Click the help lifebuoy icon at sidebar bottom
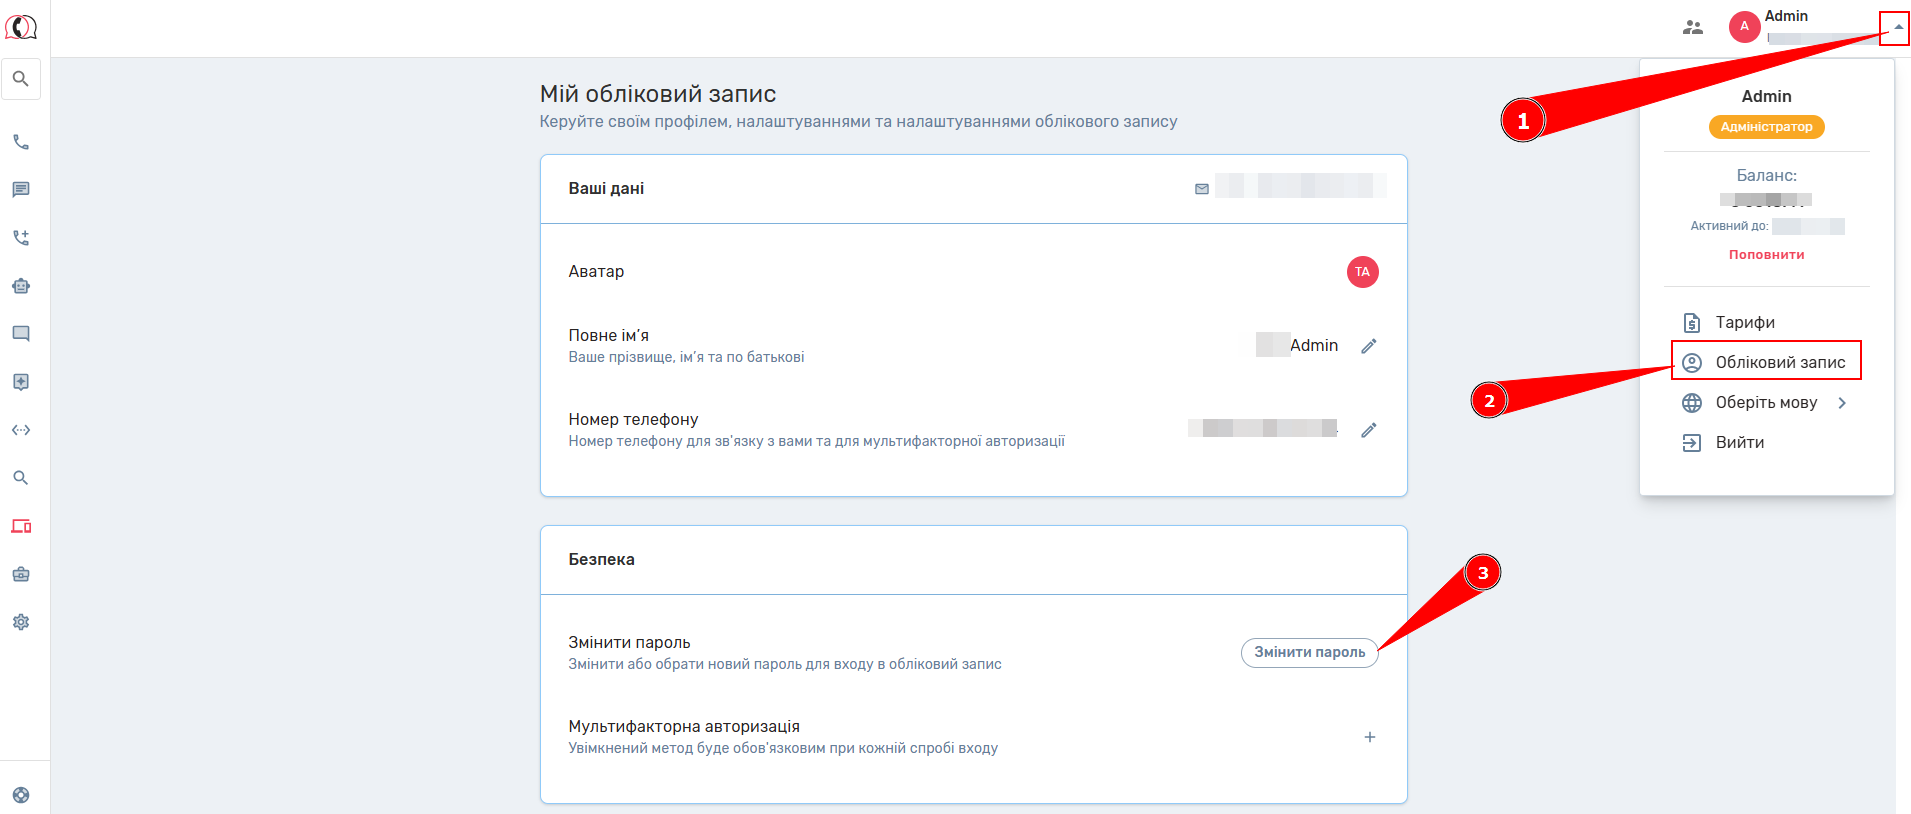1911x814 pixels. pos(21,795)
